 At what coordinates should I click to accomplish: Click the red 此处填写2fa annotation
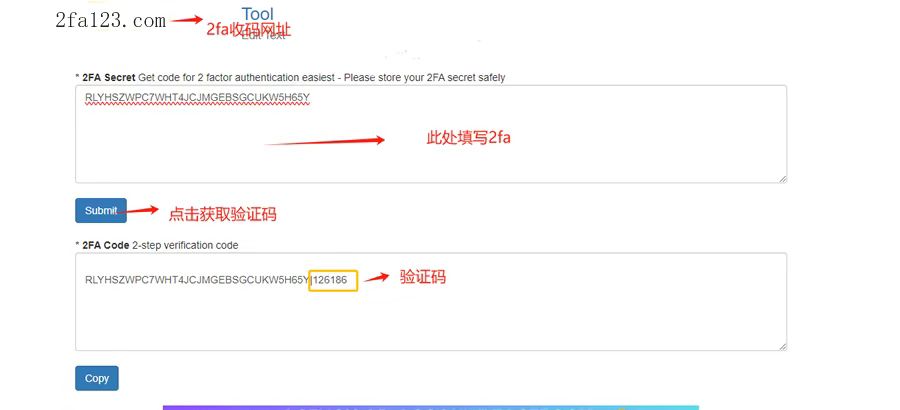[468, 138]
